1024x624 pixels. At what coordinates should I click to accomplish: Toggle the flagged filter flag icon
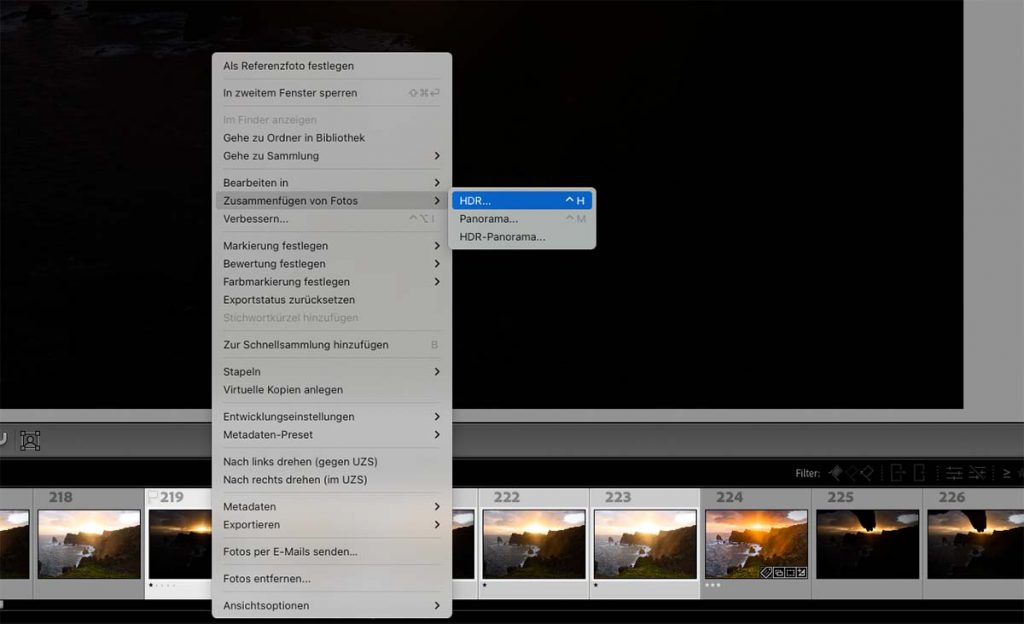pyautogui.click(x=835, y=473)
